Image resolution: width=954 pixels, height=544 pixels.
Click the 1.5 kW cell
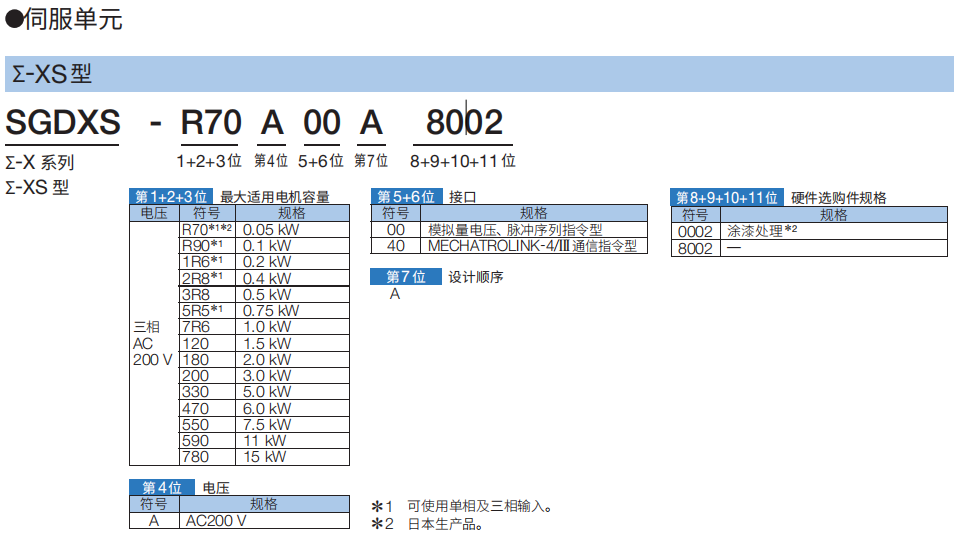pos(293,343)
